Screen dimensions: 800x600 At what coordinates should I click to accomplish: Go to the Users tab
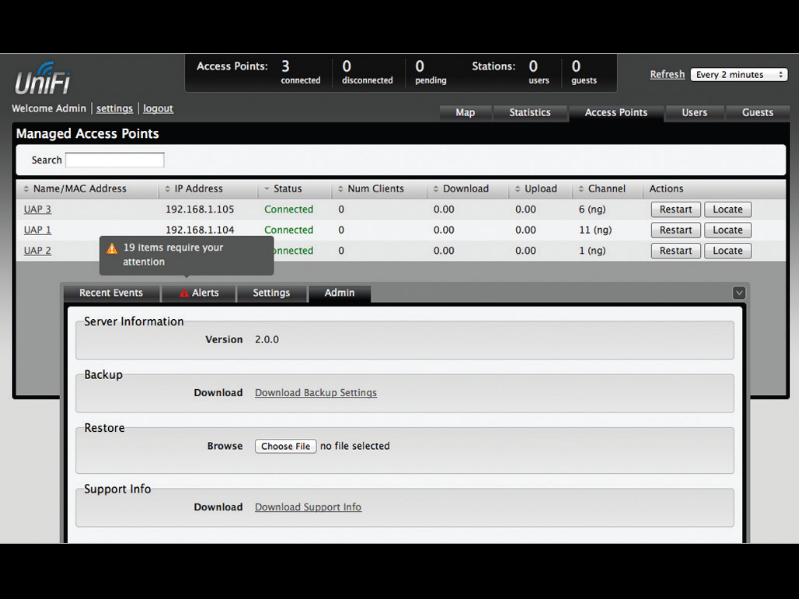tap(694, 112)
